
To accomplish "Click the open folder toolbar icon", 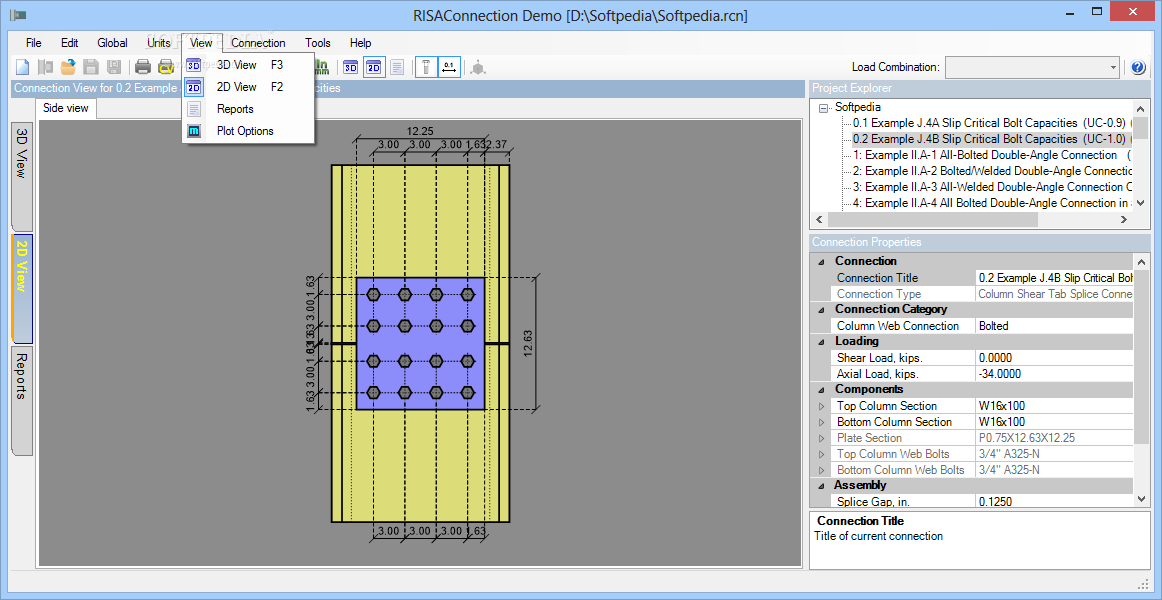I will 68,67.
